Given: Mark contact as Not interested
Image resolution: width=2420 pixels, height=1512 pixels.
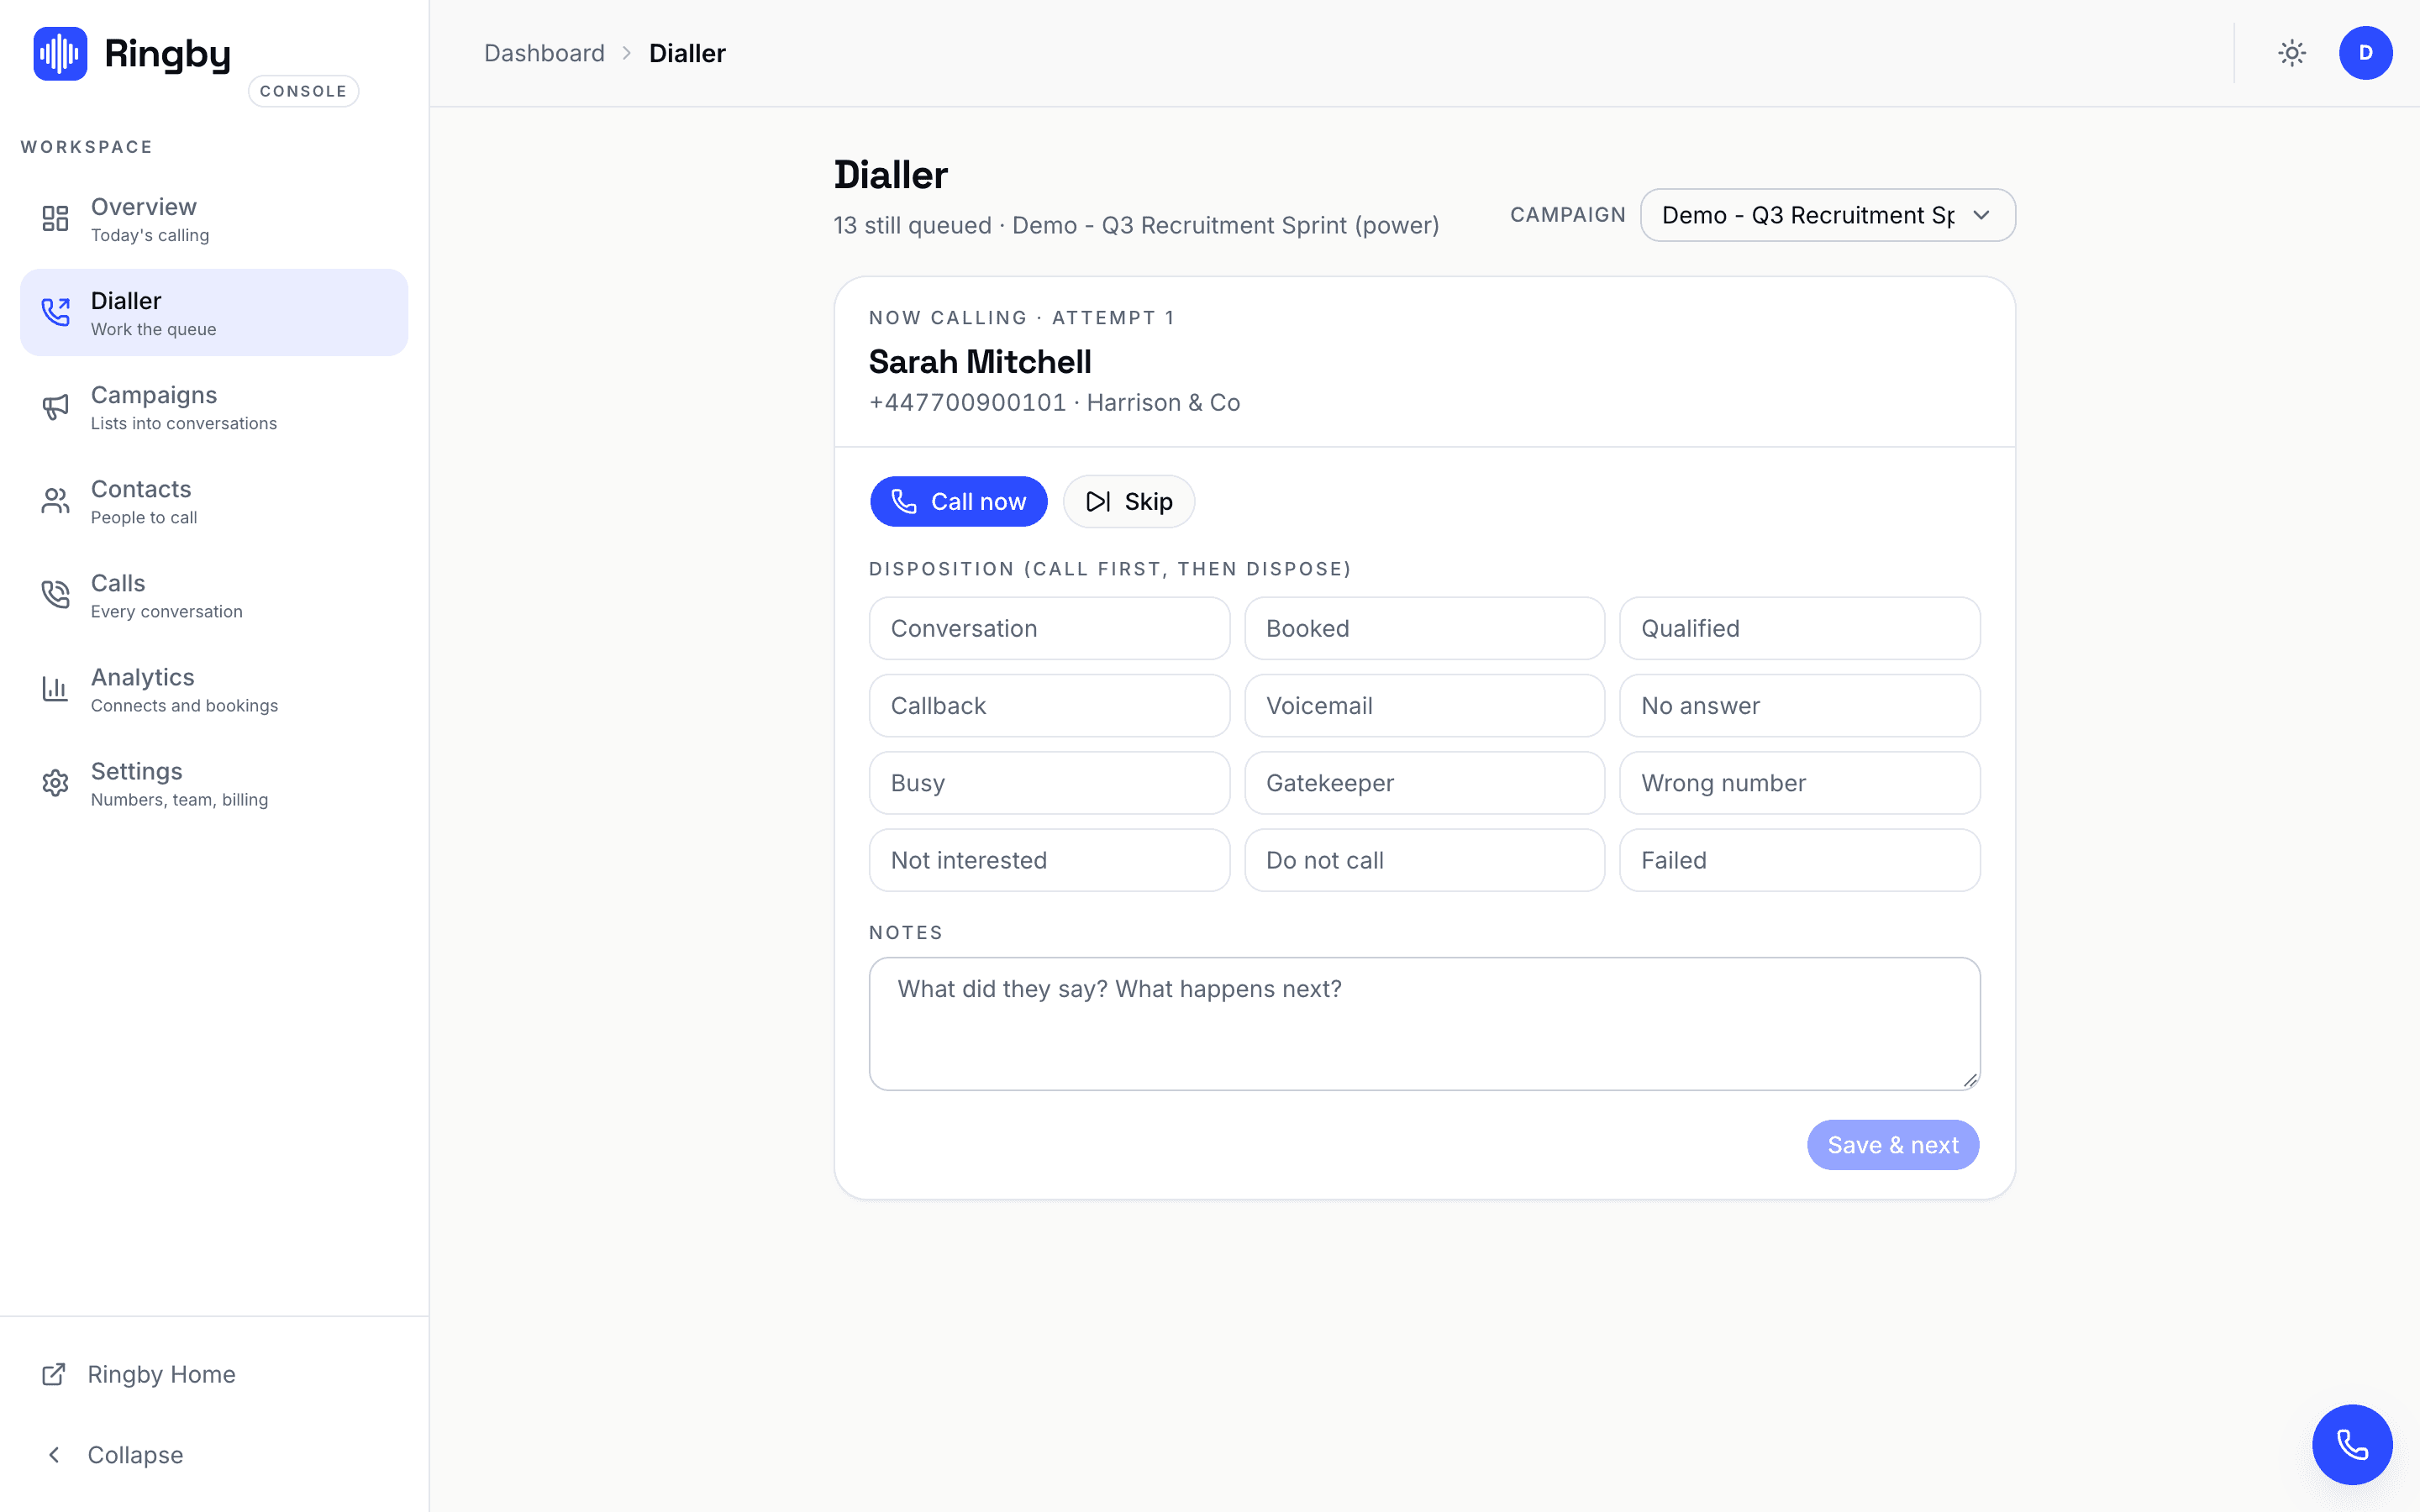Looking at the screenshot, I should coord(1049,860).
